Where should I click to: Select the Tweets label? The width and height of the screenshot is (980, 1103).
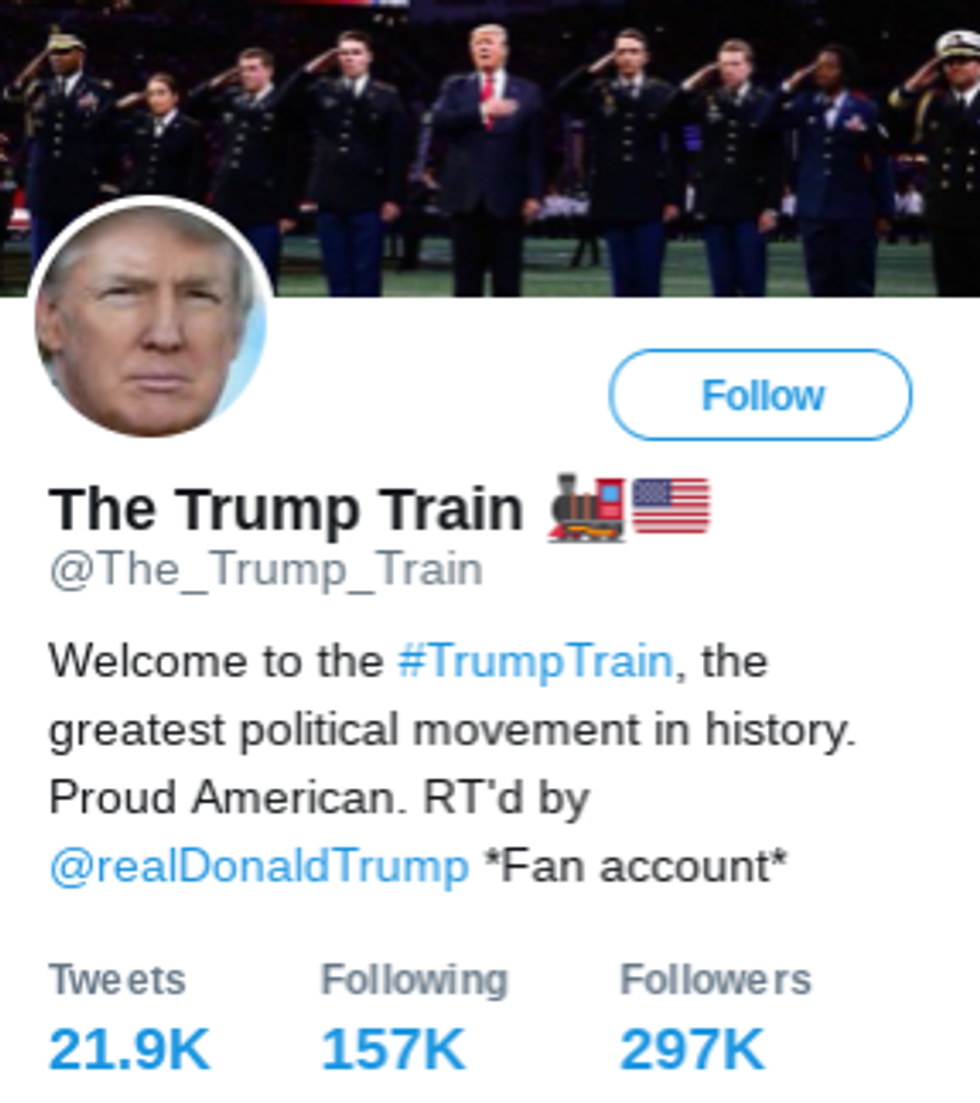pos(117,980)
